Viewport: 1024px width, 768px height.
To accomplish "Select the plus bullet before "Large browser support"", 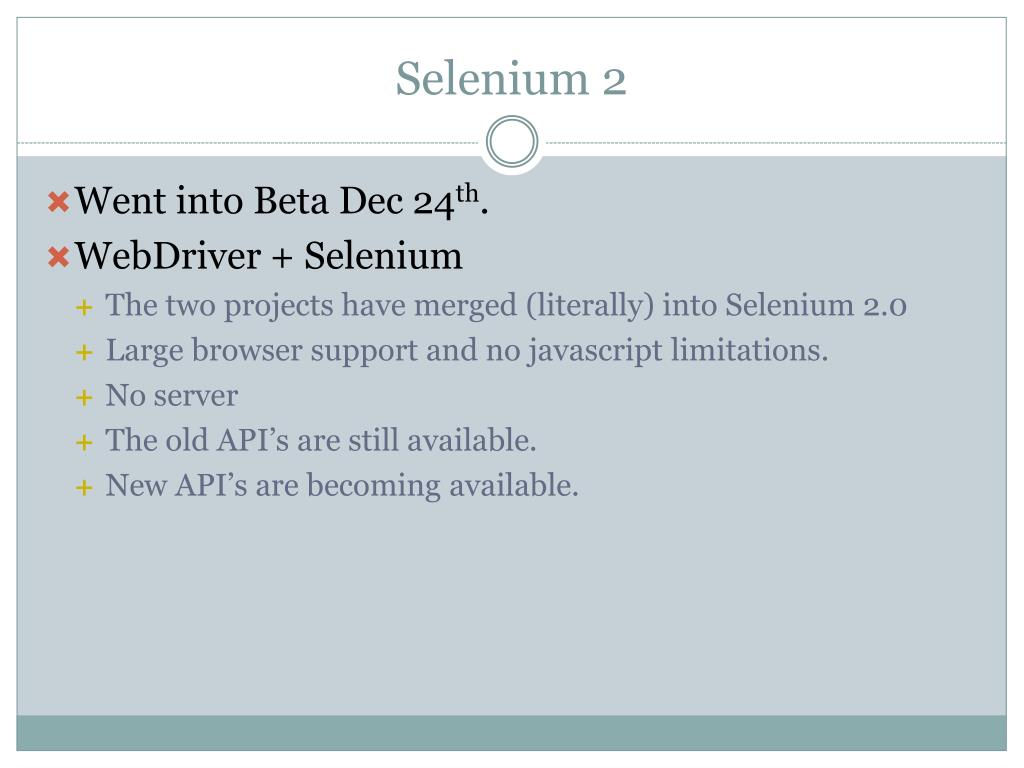I will [x=85, y=352].
